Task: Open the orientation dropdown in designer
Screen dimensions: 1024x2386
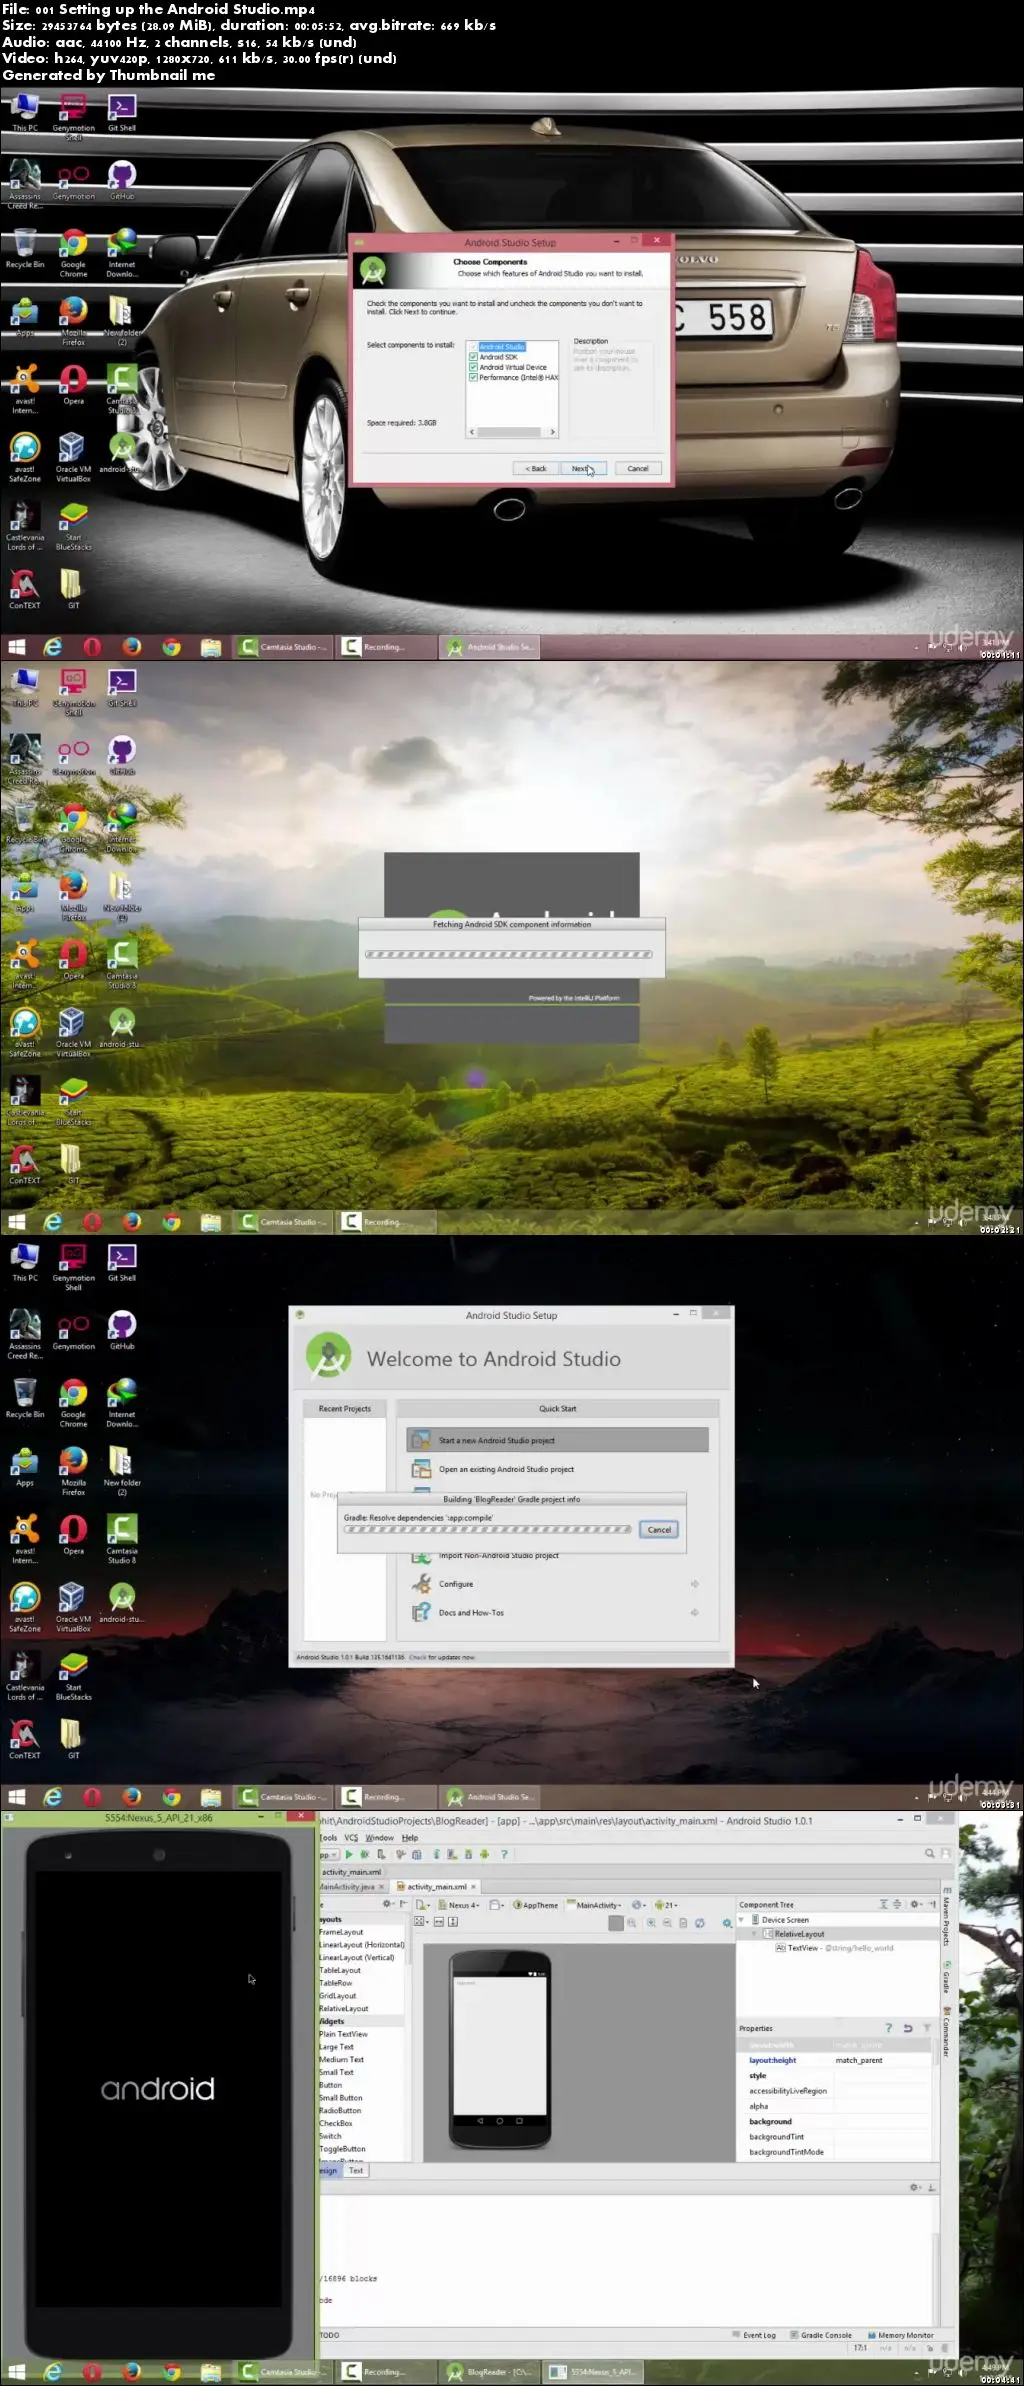Action: pyautogui.click(x=496, y=1905)
